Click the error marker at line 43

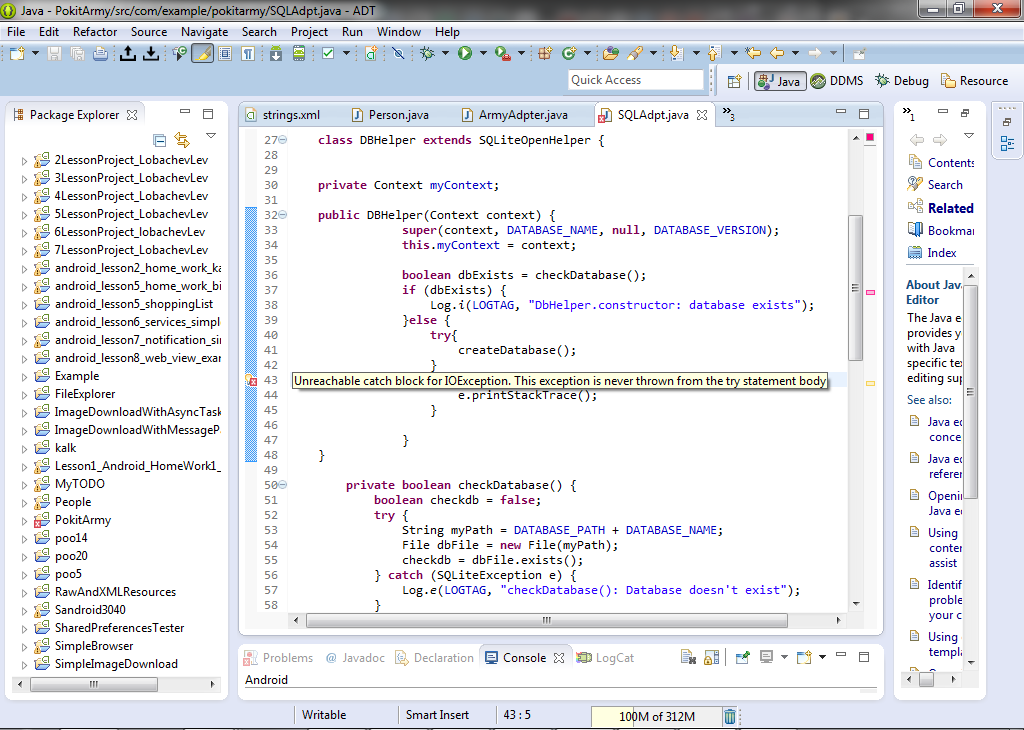(x=251, y=380)
